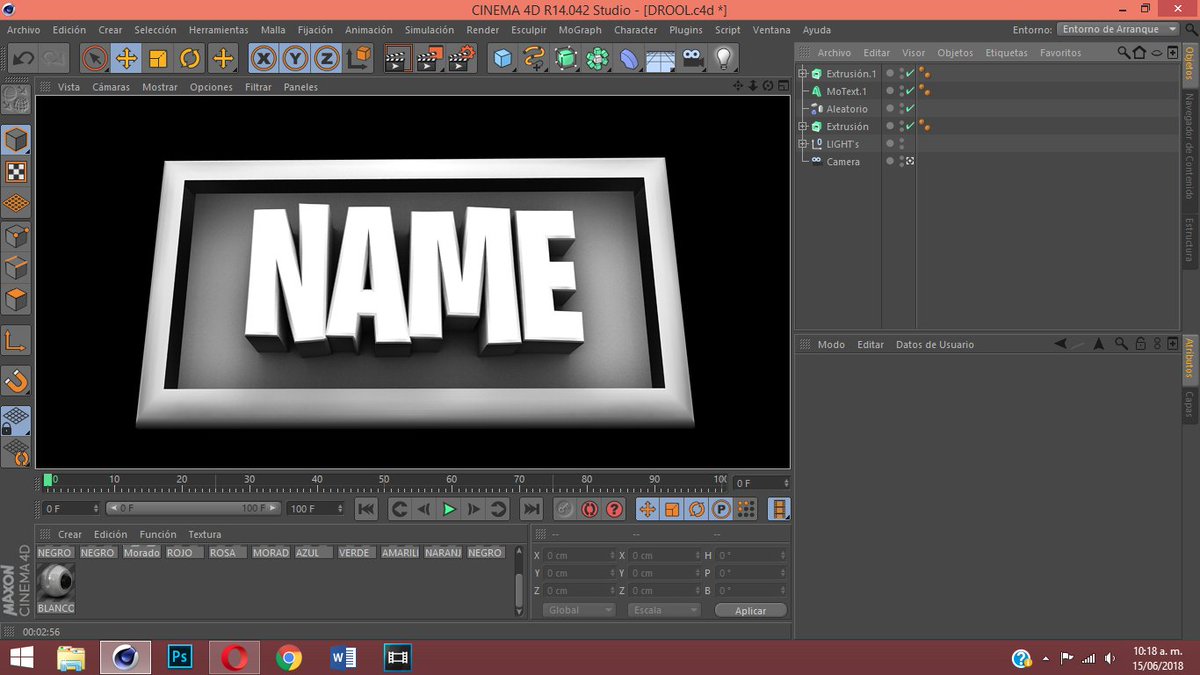This screenshot has height=675, width=1200.
Task: Disable the green checkmark on MoText.1
Action: pos(910,91)
